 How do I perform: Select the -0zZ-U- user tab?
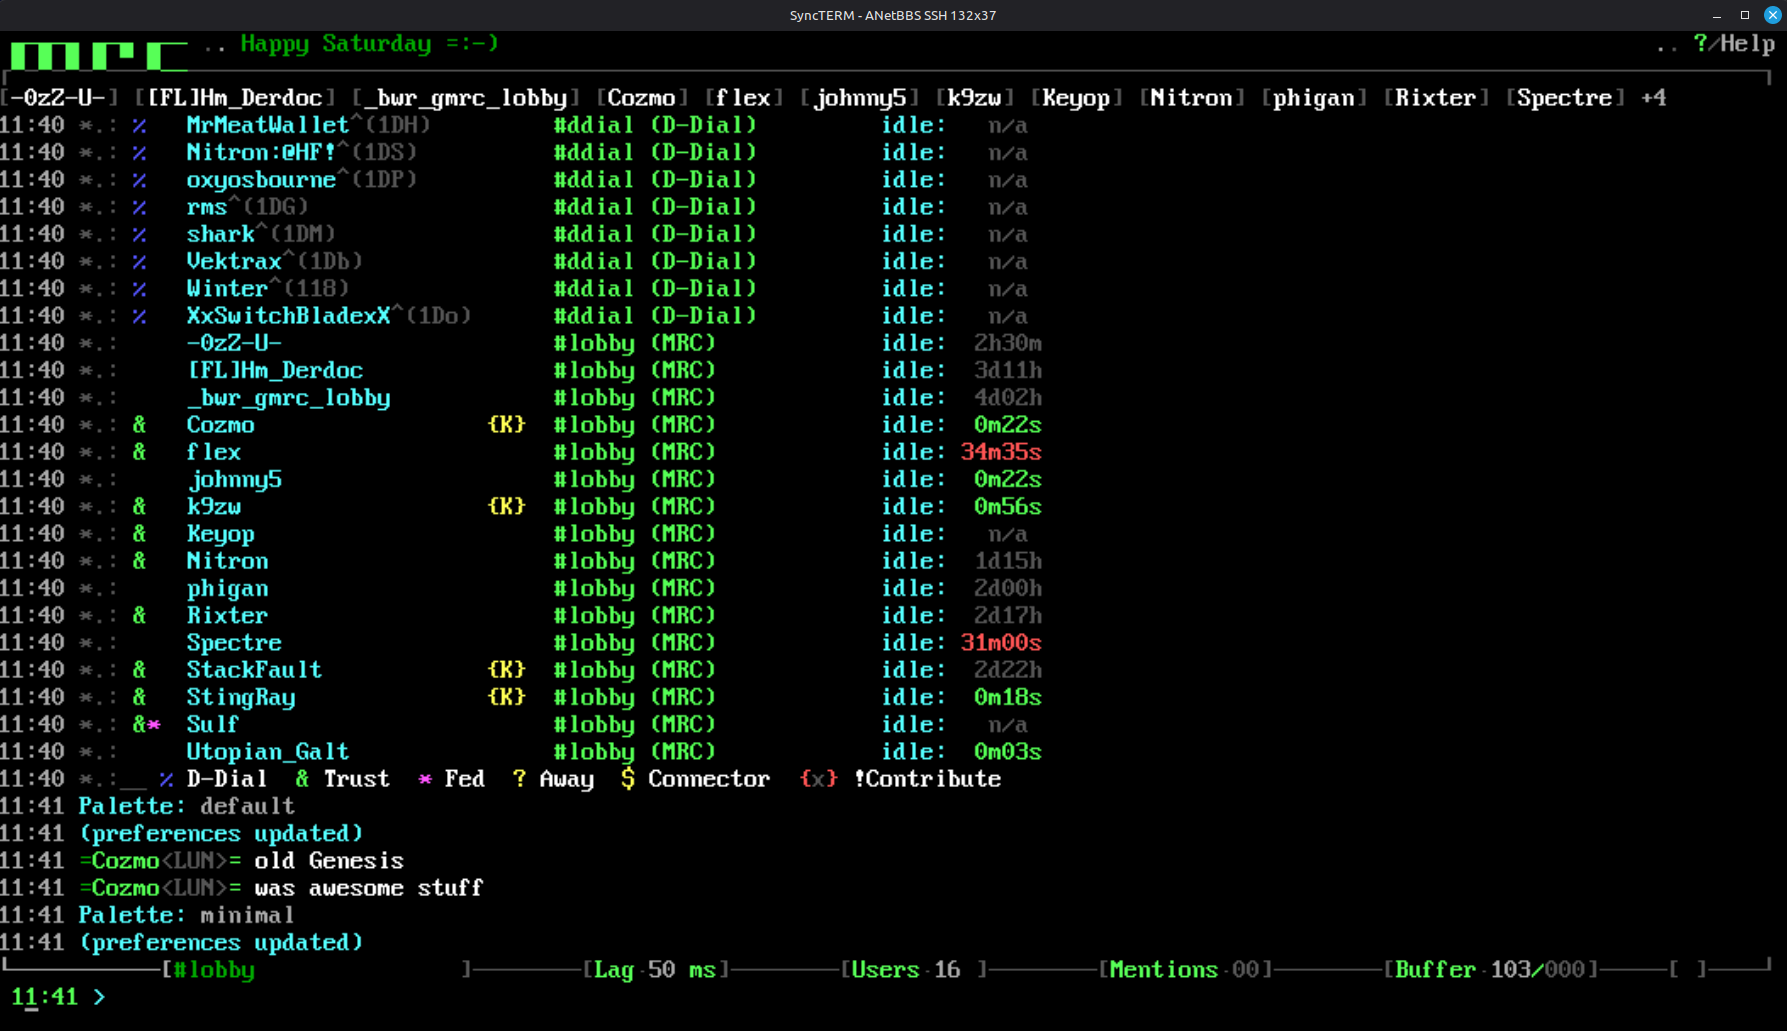[x=60, y=98]
